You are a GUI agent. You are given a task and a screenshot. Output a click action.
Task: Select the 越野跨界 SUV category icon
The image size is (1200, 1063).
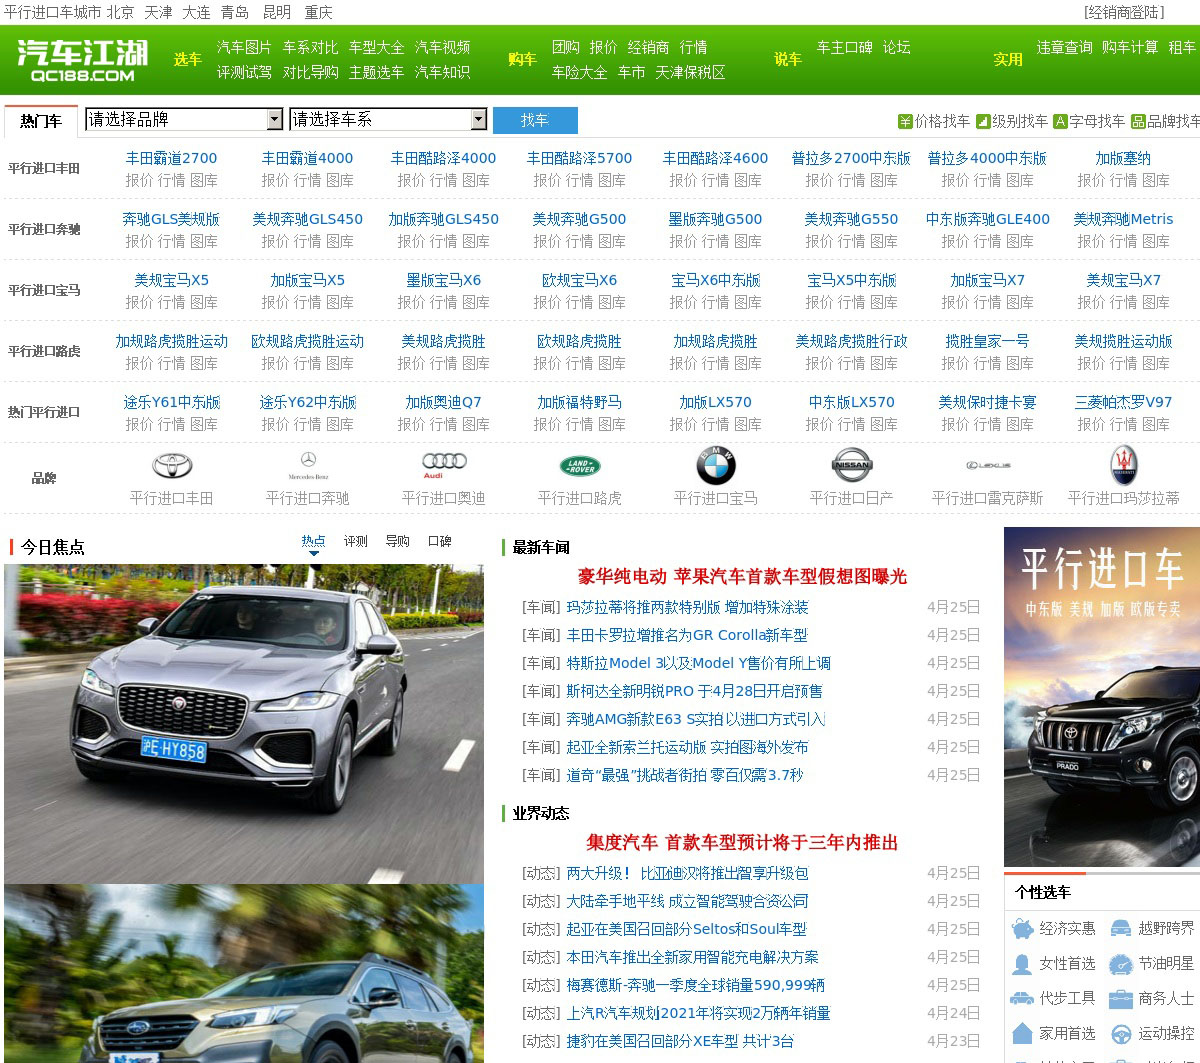pos(1121,928)
